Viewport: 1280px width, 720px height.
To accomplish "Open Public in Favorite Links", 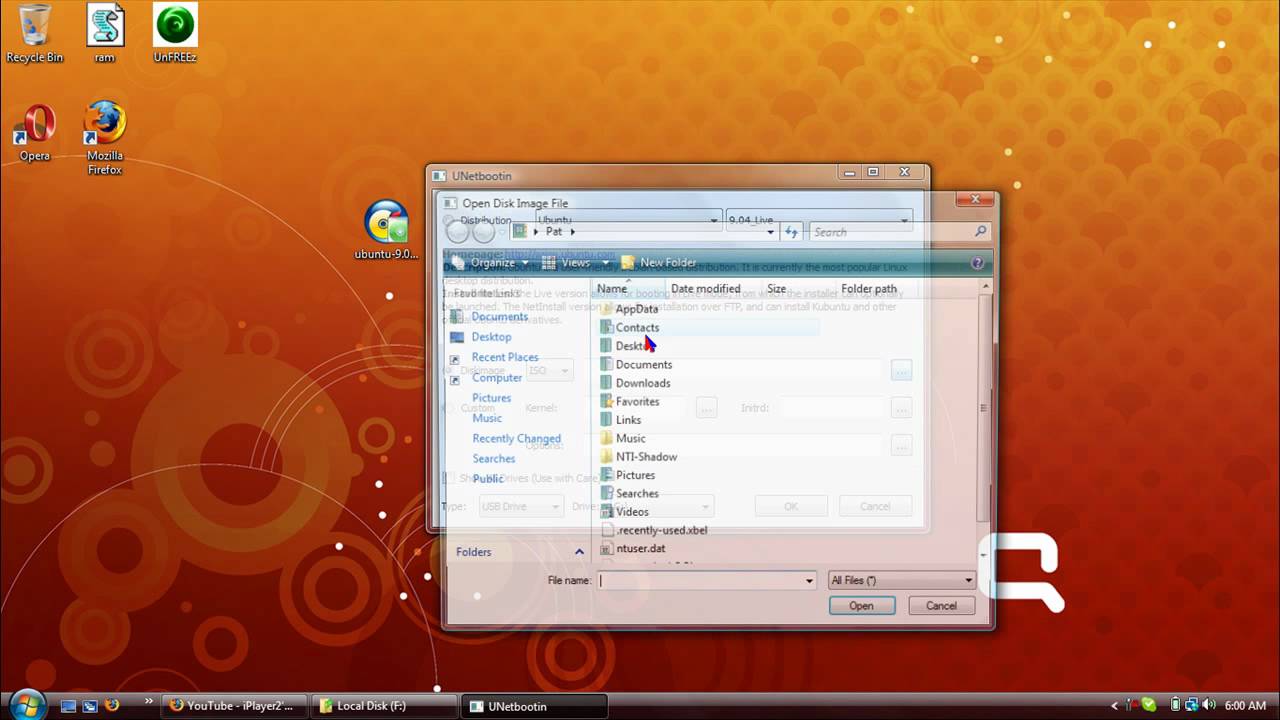I will tap(488, 479).
